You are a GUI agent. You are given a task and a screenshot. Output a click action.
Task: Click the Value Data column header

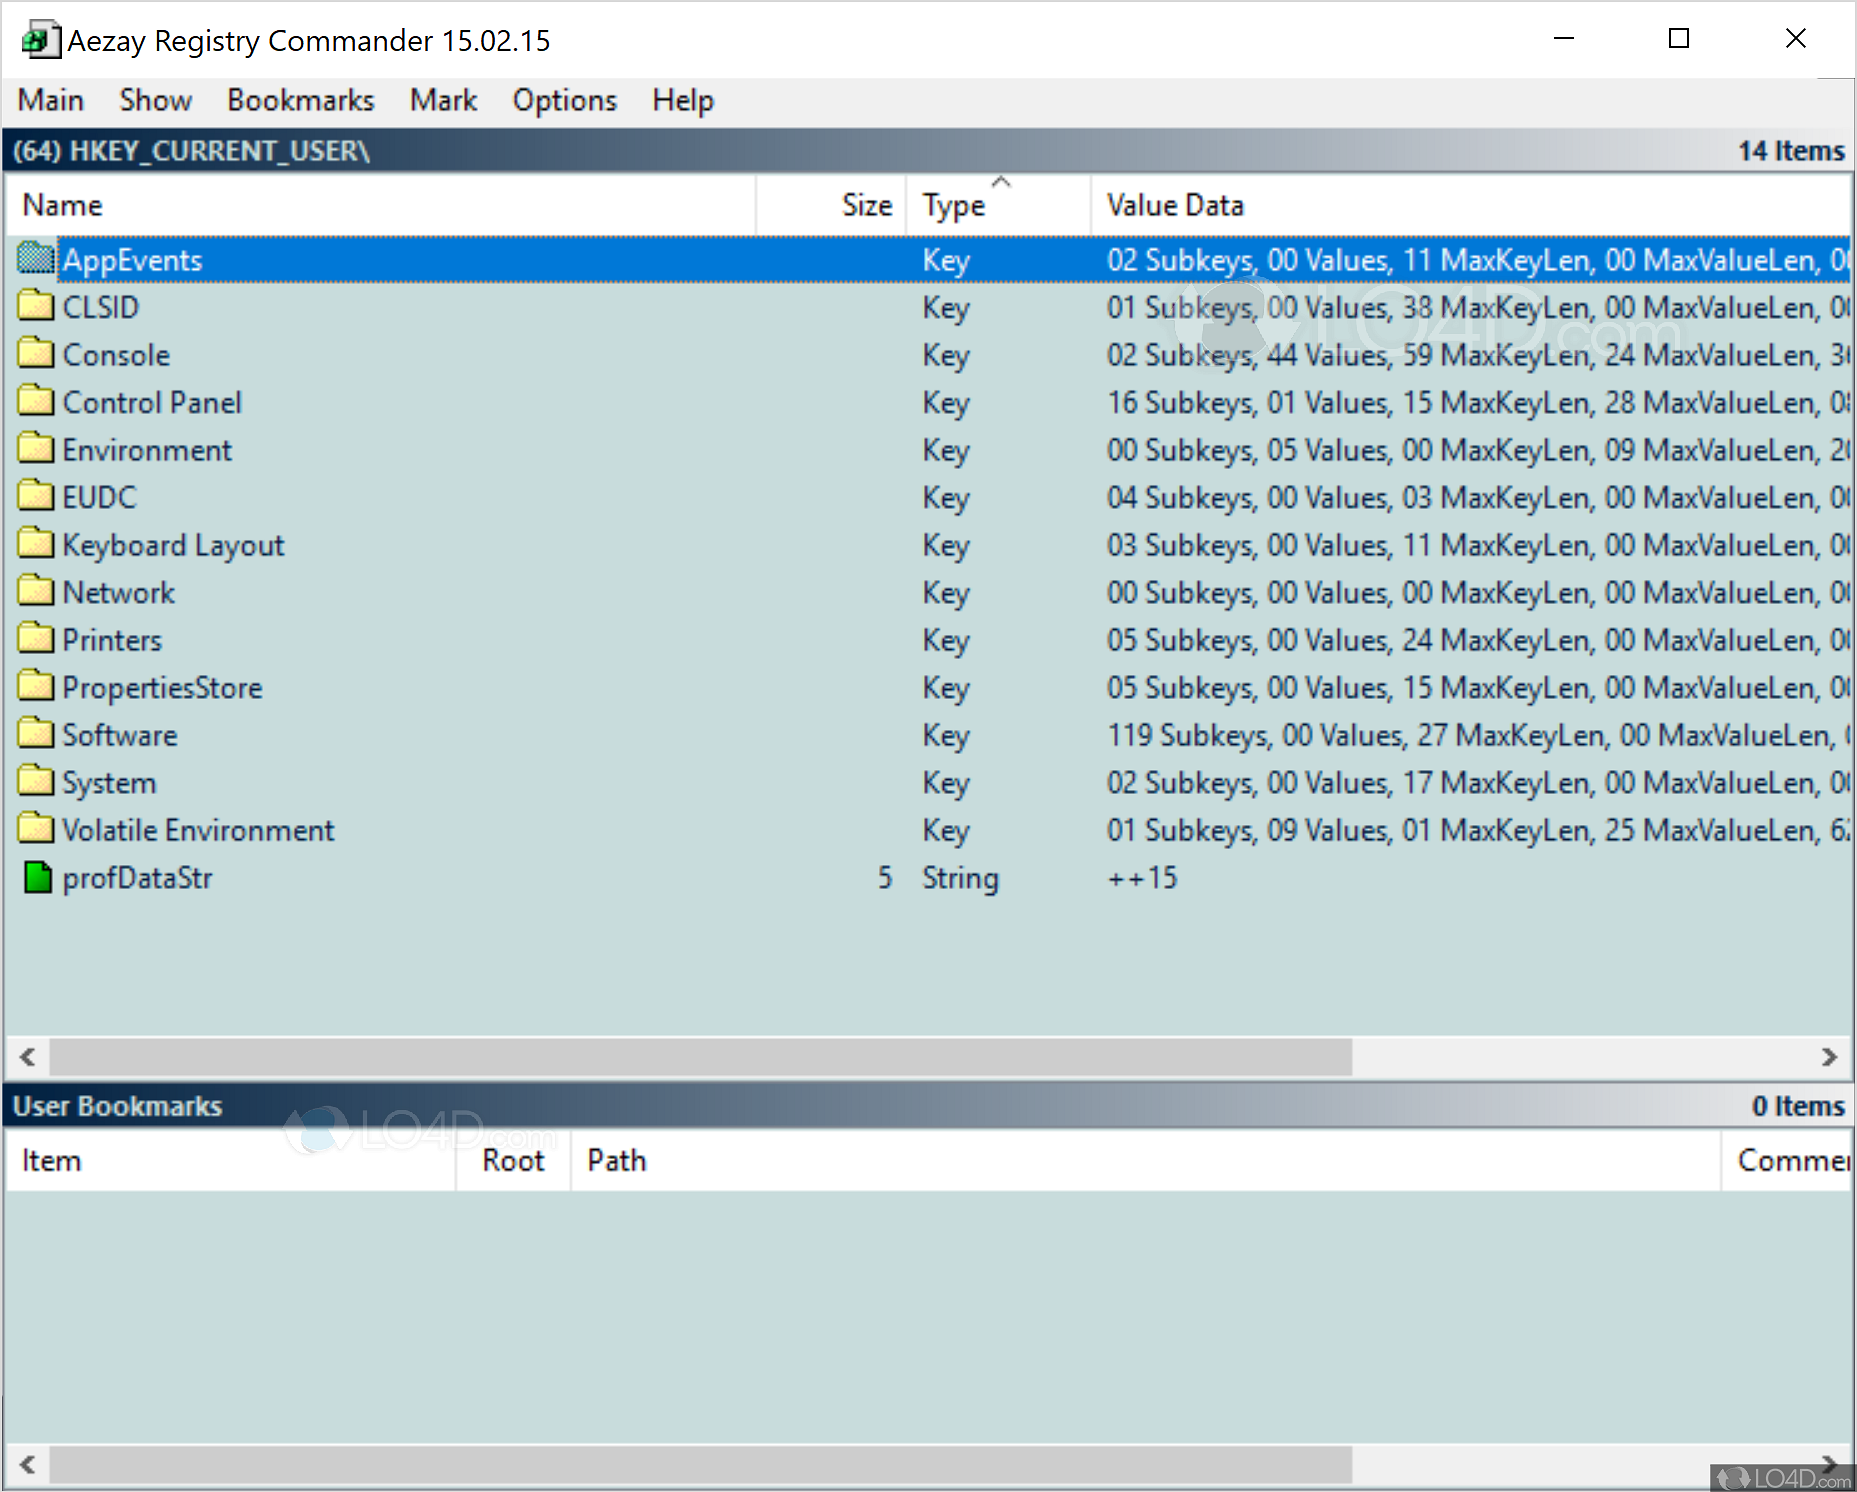click(x=1175, y=204)
